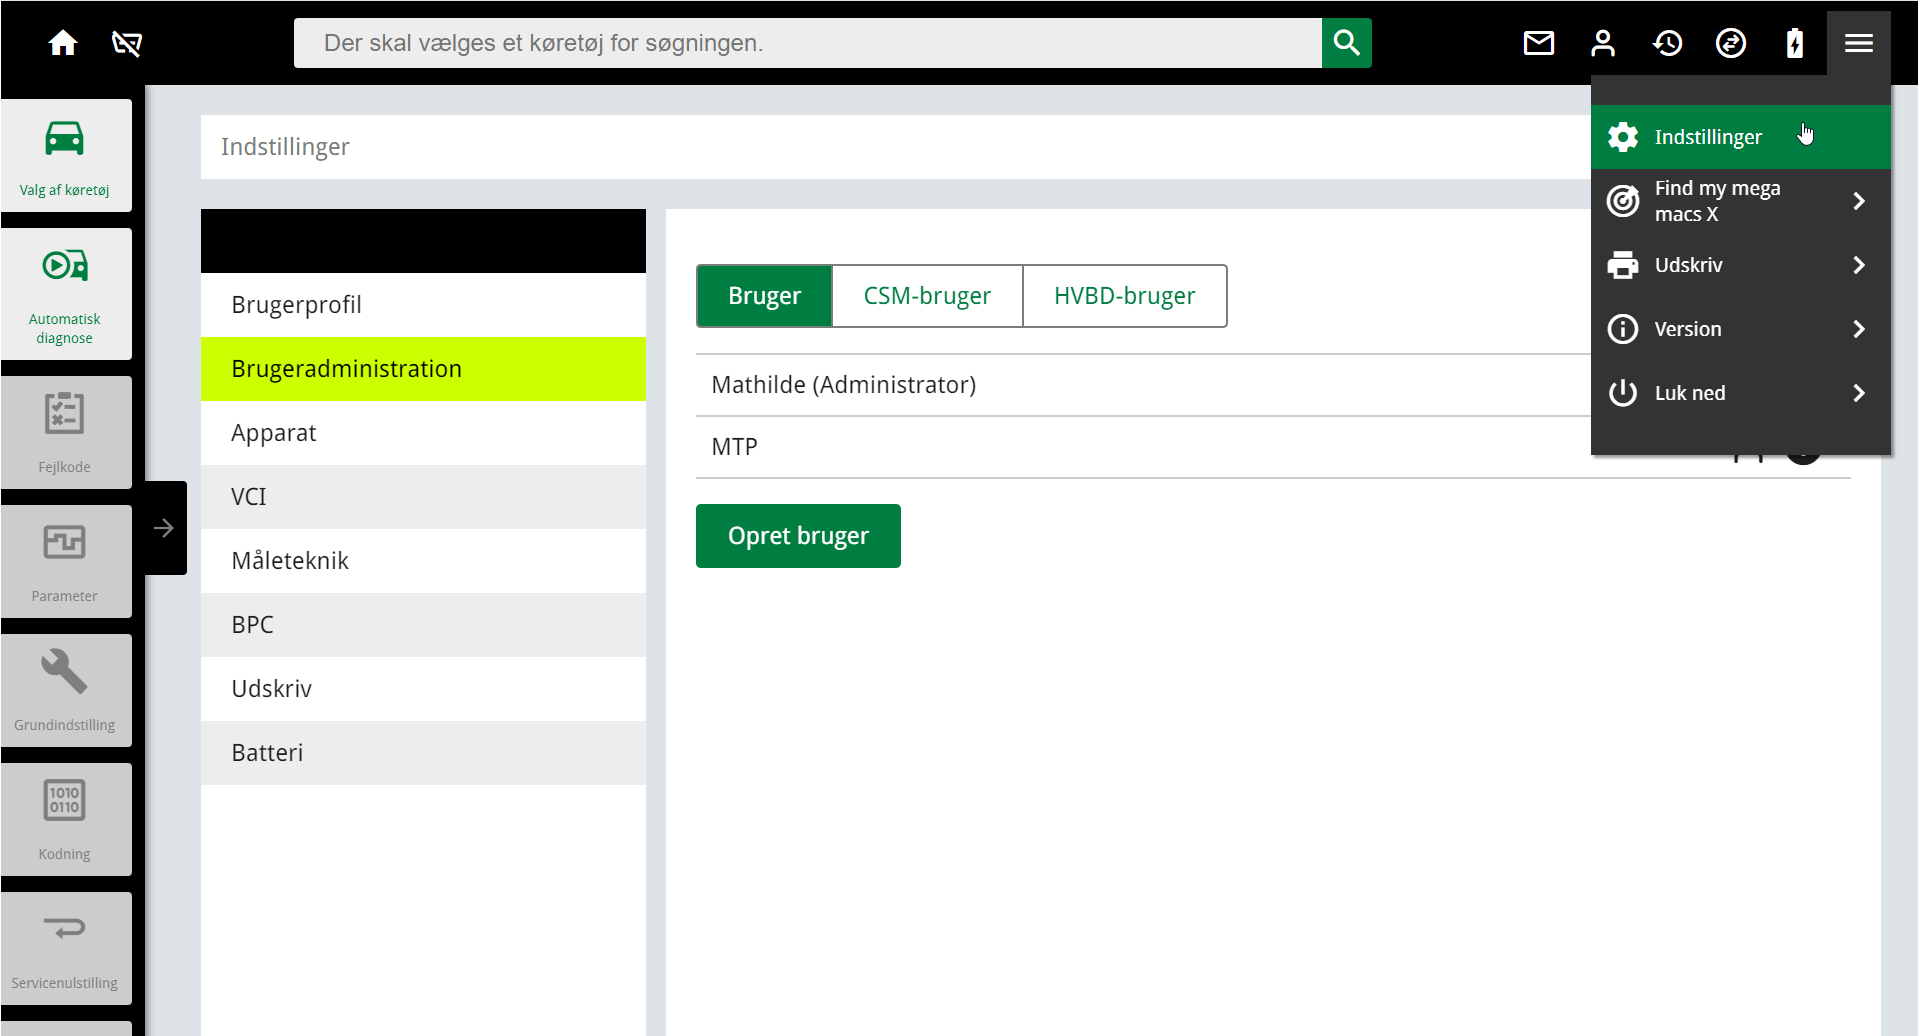Switch to the CSM-bruger tab

(x=927, y=296)
